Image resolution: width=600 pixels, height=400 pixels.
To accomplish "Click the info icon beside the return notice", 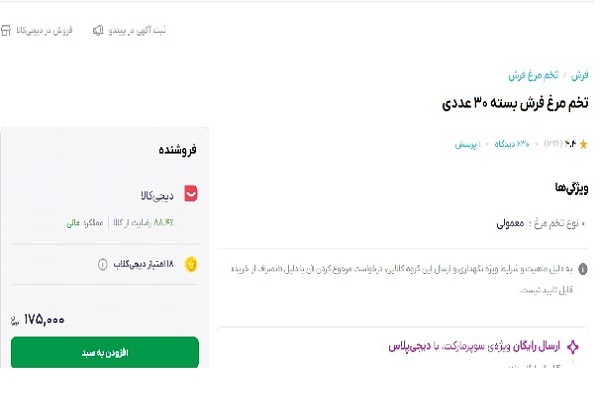I will 582,269.
